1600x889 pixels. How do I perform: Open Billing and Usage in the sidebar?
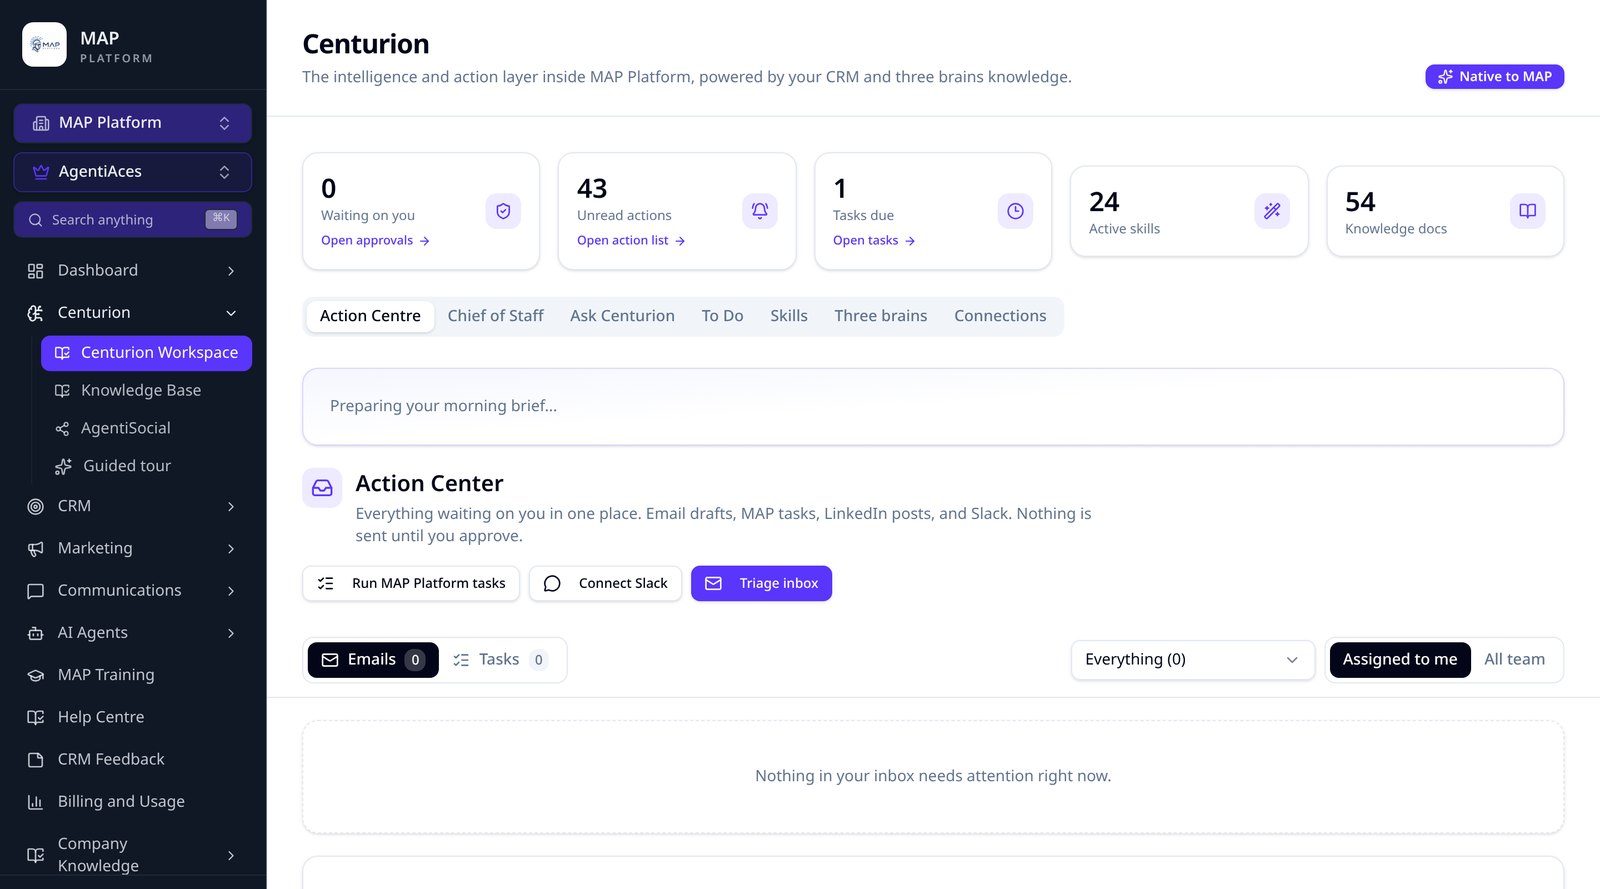[133, 802]
